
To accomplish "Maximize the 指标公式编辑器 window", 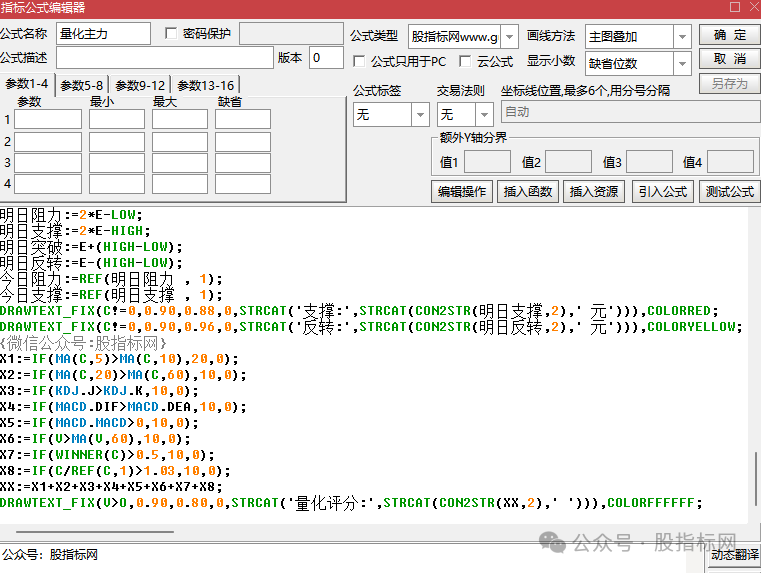I will point(735,7).
